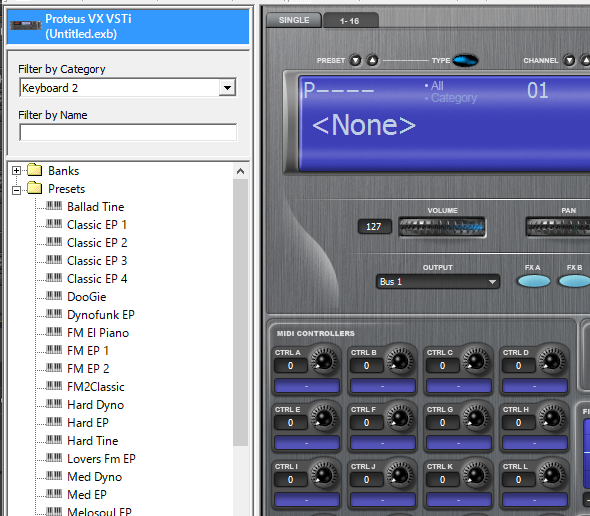Viewport: 590px width, 516px height.
Task: Select the FM EP 1 preset
Action: [x=88, y=351]
